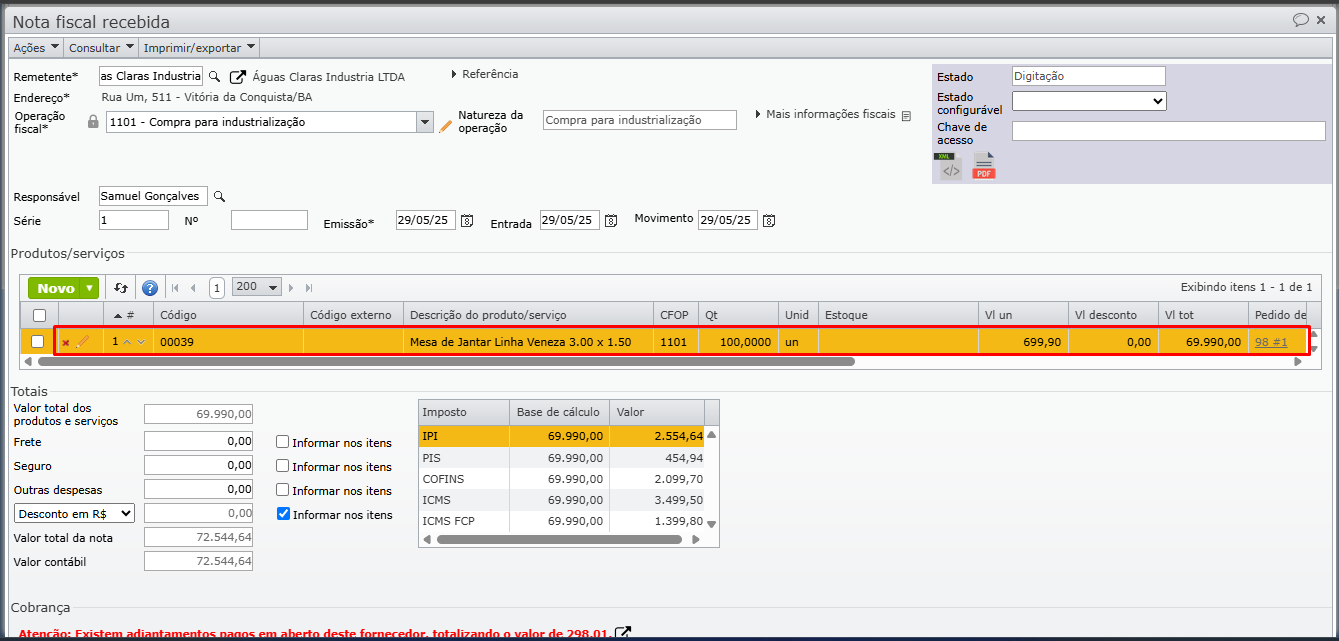
Task: Click the Código column header
Action: (x=228, y=315)
